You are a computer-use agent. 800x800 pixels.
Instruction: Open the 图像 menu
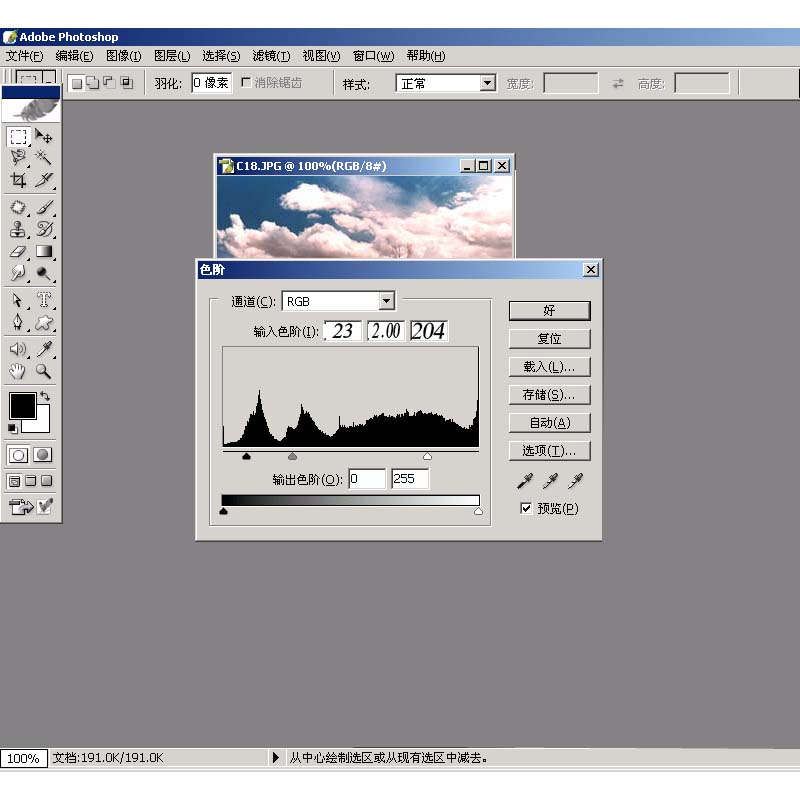[123, 56]
